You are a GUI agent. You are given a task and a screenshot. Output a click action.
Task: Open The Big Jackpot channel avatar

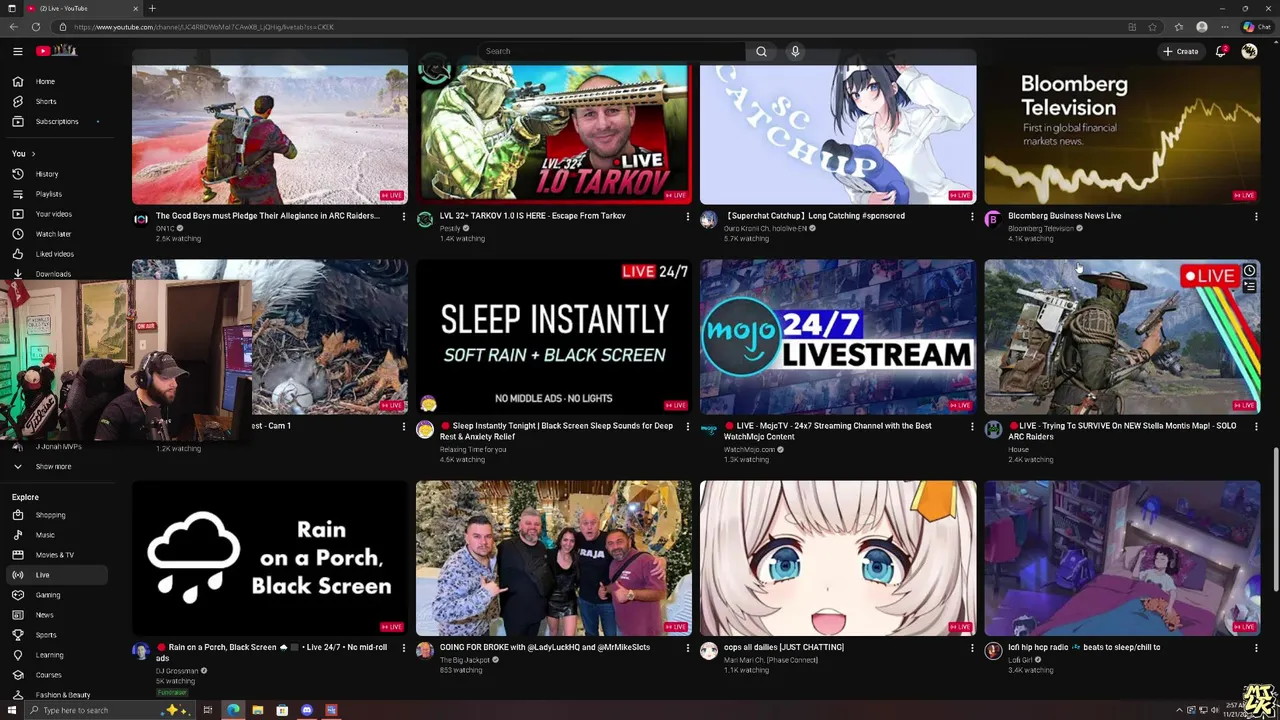(425, 651)
